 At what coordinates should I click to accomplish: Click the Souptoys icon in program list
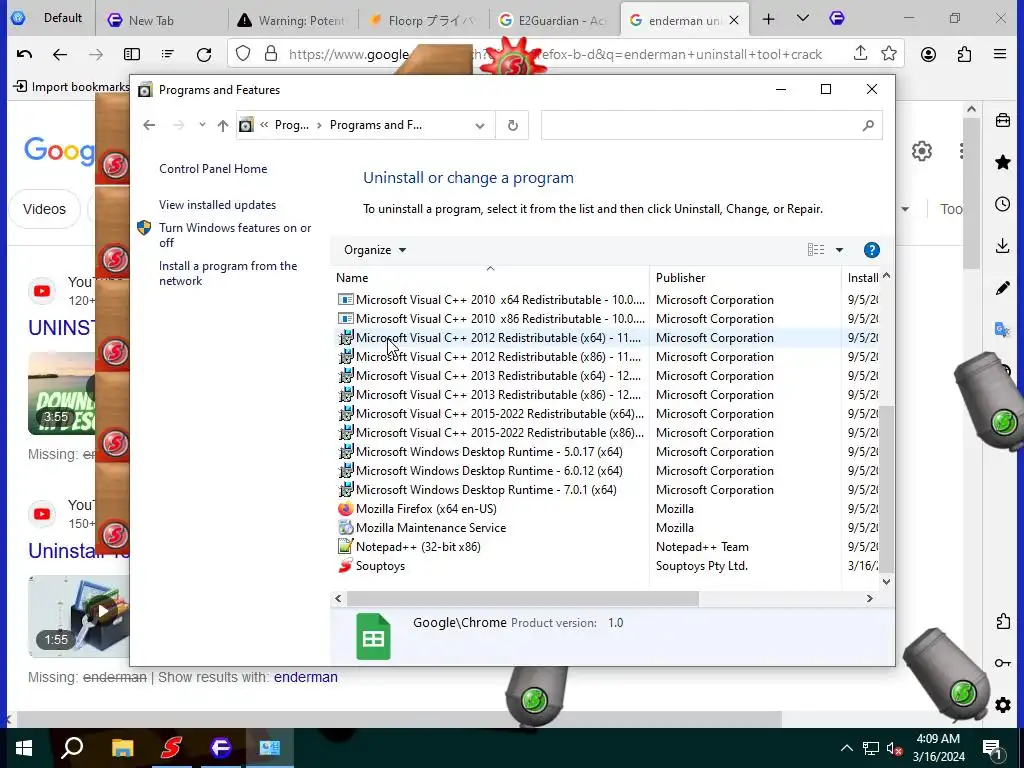pos(345,566)
